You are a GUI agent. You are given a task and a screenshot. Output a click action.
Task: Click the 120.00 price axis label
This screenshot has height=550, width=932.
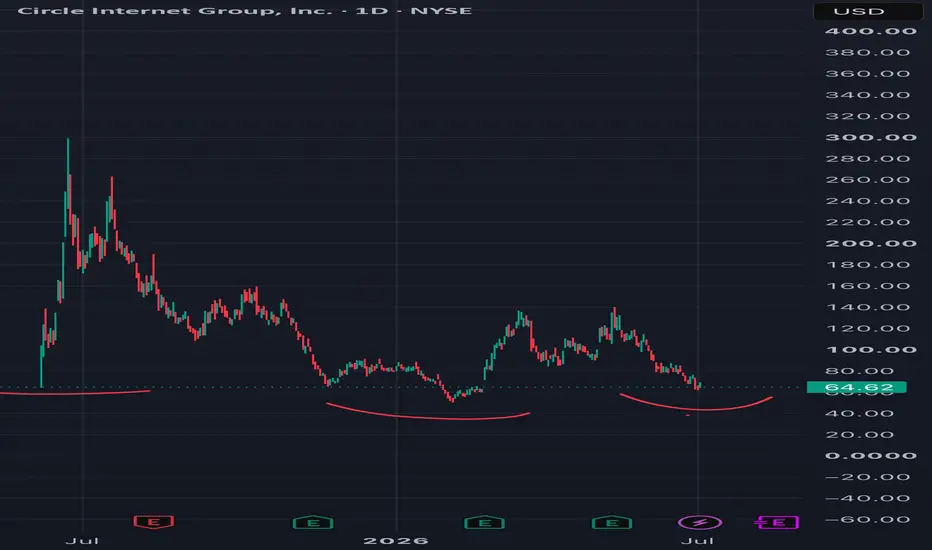click(868, 328)
